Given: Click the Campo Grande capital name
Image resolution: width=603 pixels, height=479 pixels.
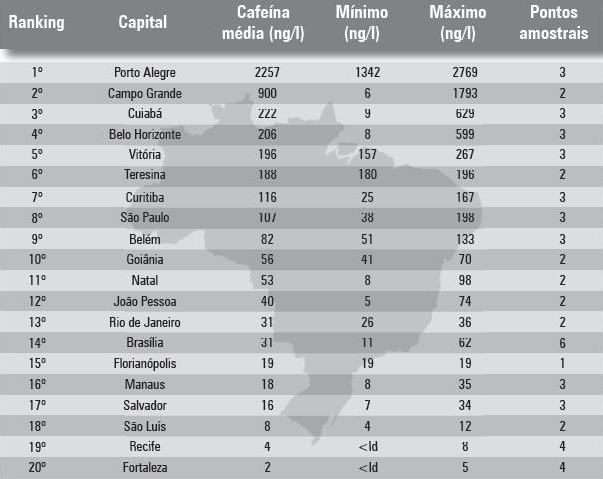Looking at the screenshot, I should tap(145, 93).
